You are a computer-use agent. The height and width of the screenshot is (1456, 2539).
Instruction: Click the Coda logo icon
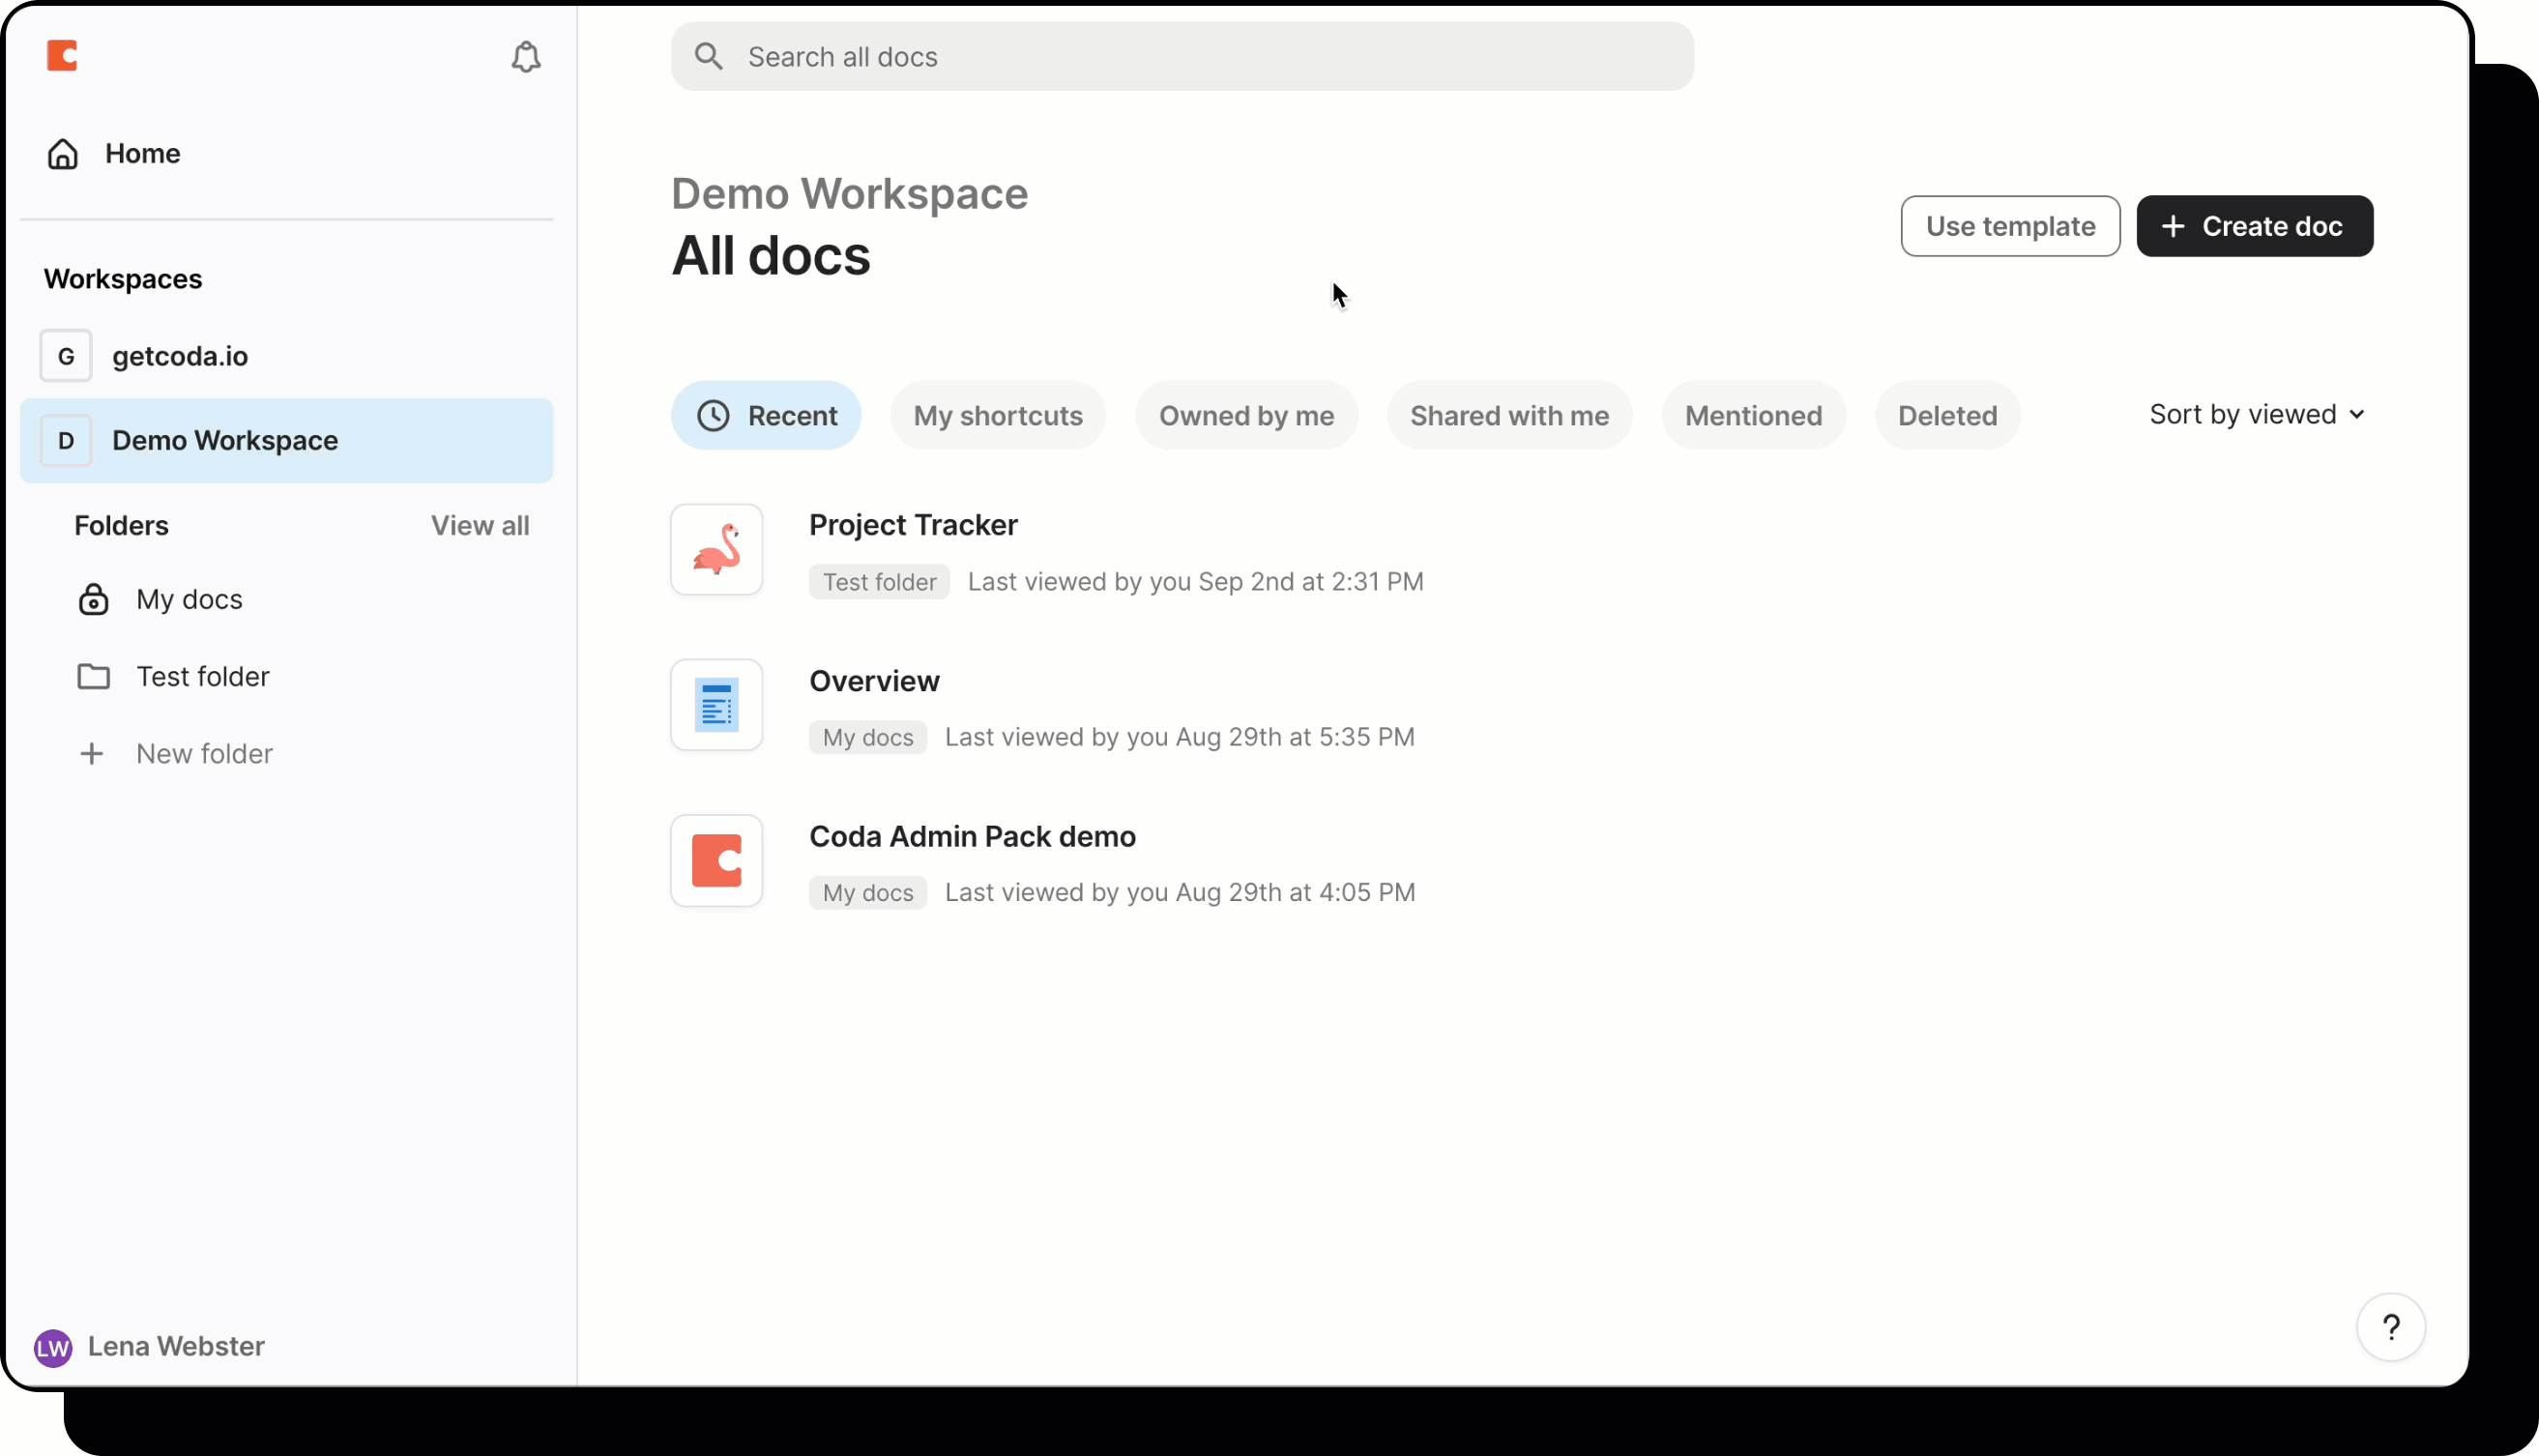point(62,55)
